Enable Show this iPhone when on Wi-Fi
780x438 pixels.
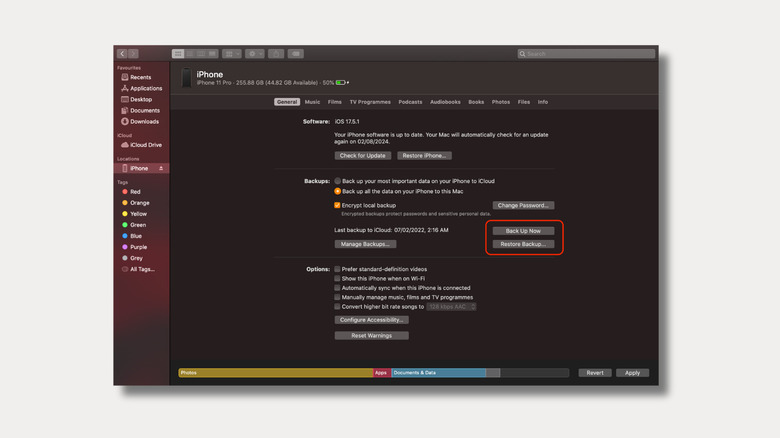click(x=338, y=278)
